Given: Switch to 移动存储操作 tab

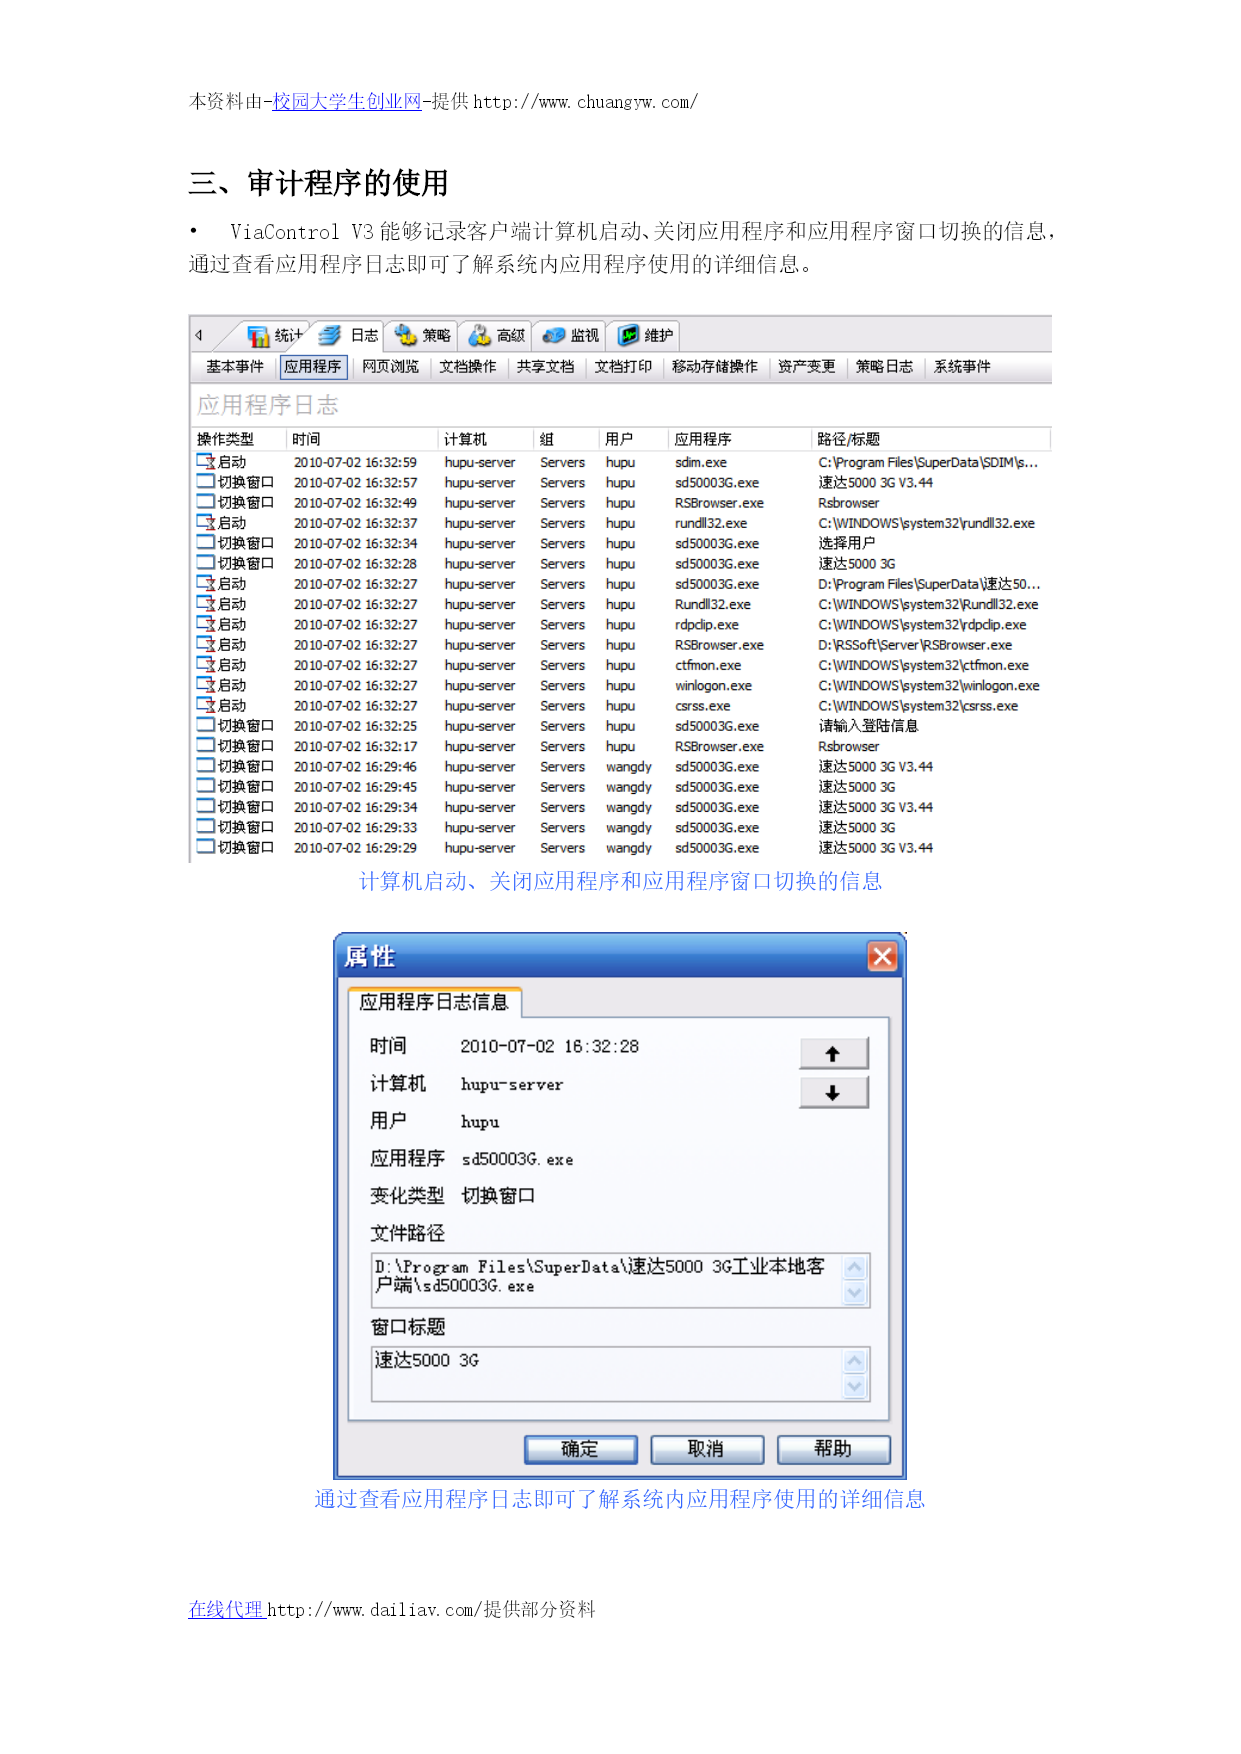Looking at the screenshot, I should (x=715, y=367).
